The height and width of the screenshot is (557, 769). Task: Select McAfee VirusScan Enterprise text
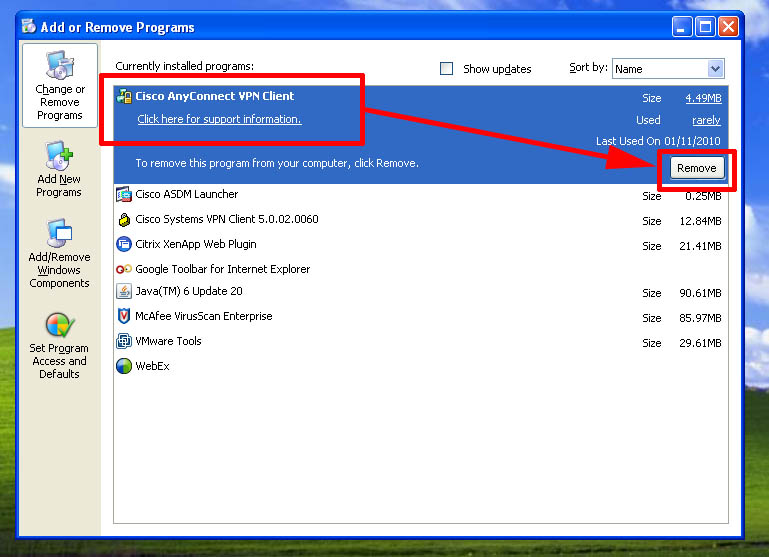click(204, 316)
